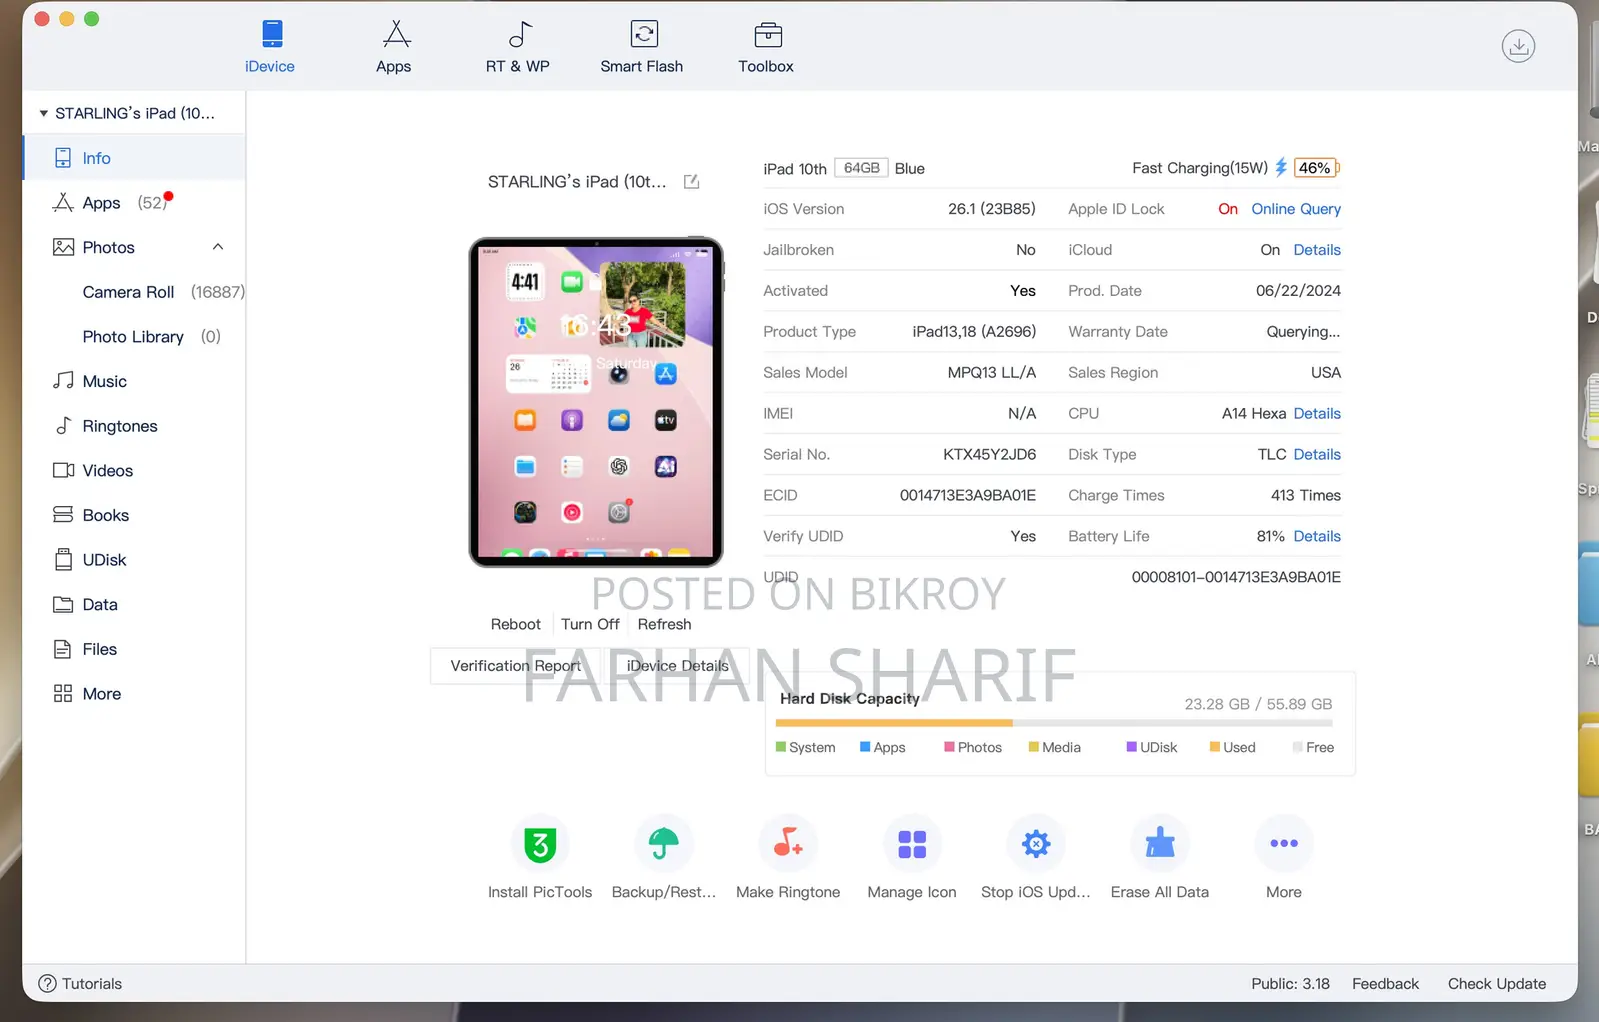The image size is (1599, 1022).
Task: Open the RT & WP tab
Action: [x=518, y=47]
